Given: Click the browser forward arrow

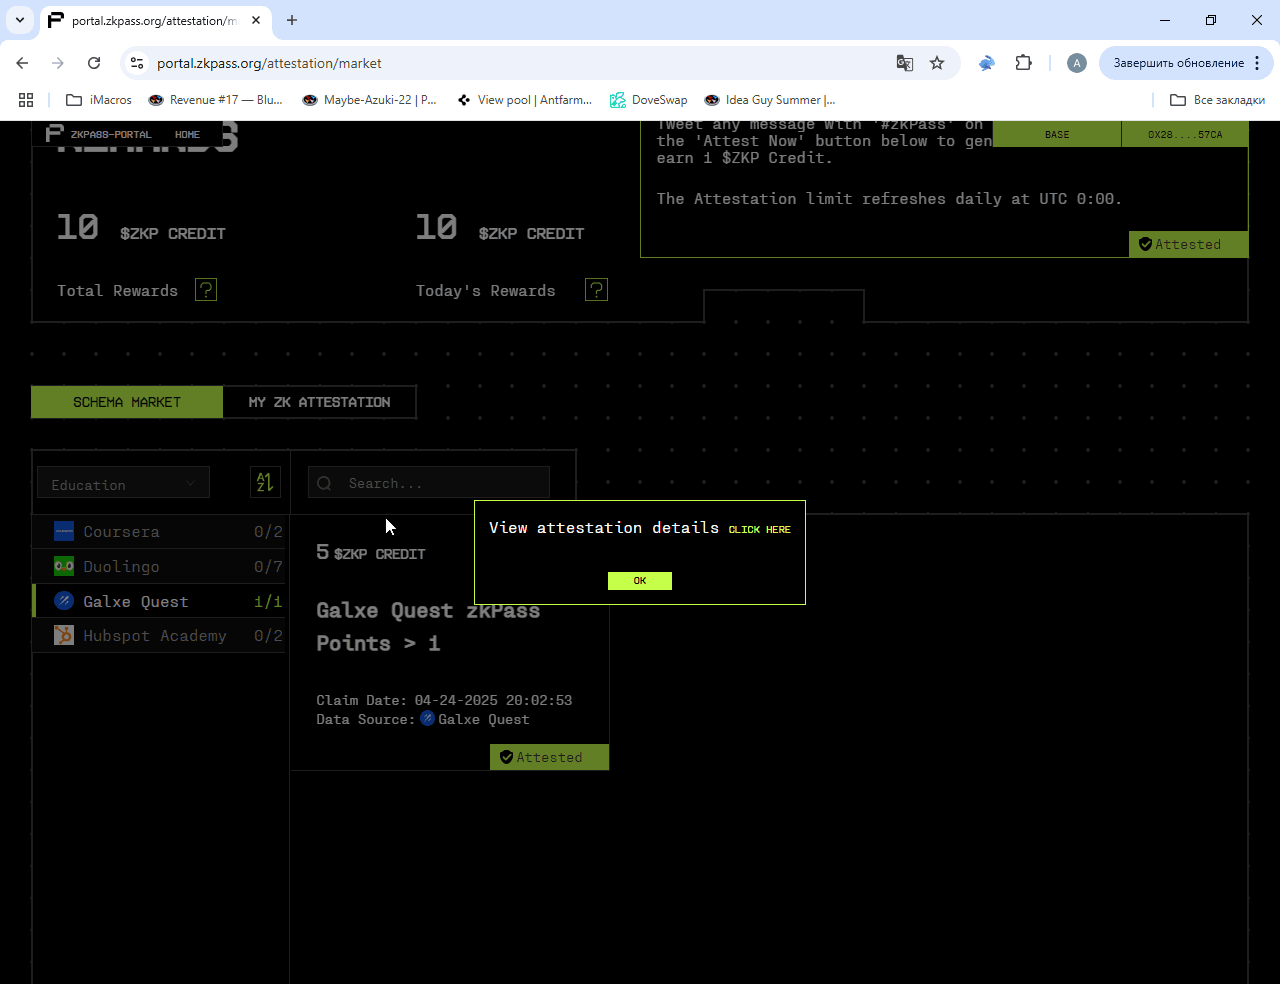Looking at the screenshot, I should click(58, 63).
